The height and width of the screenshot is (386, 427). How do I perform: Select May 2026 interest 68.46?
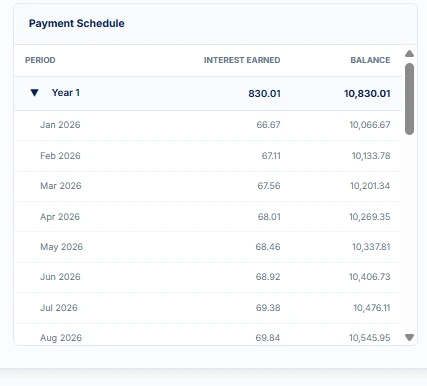268,247
